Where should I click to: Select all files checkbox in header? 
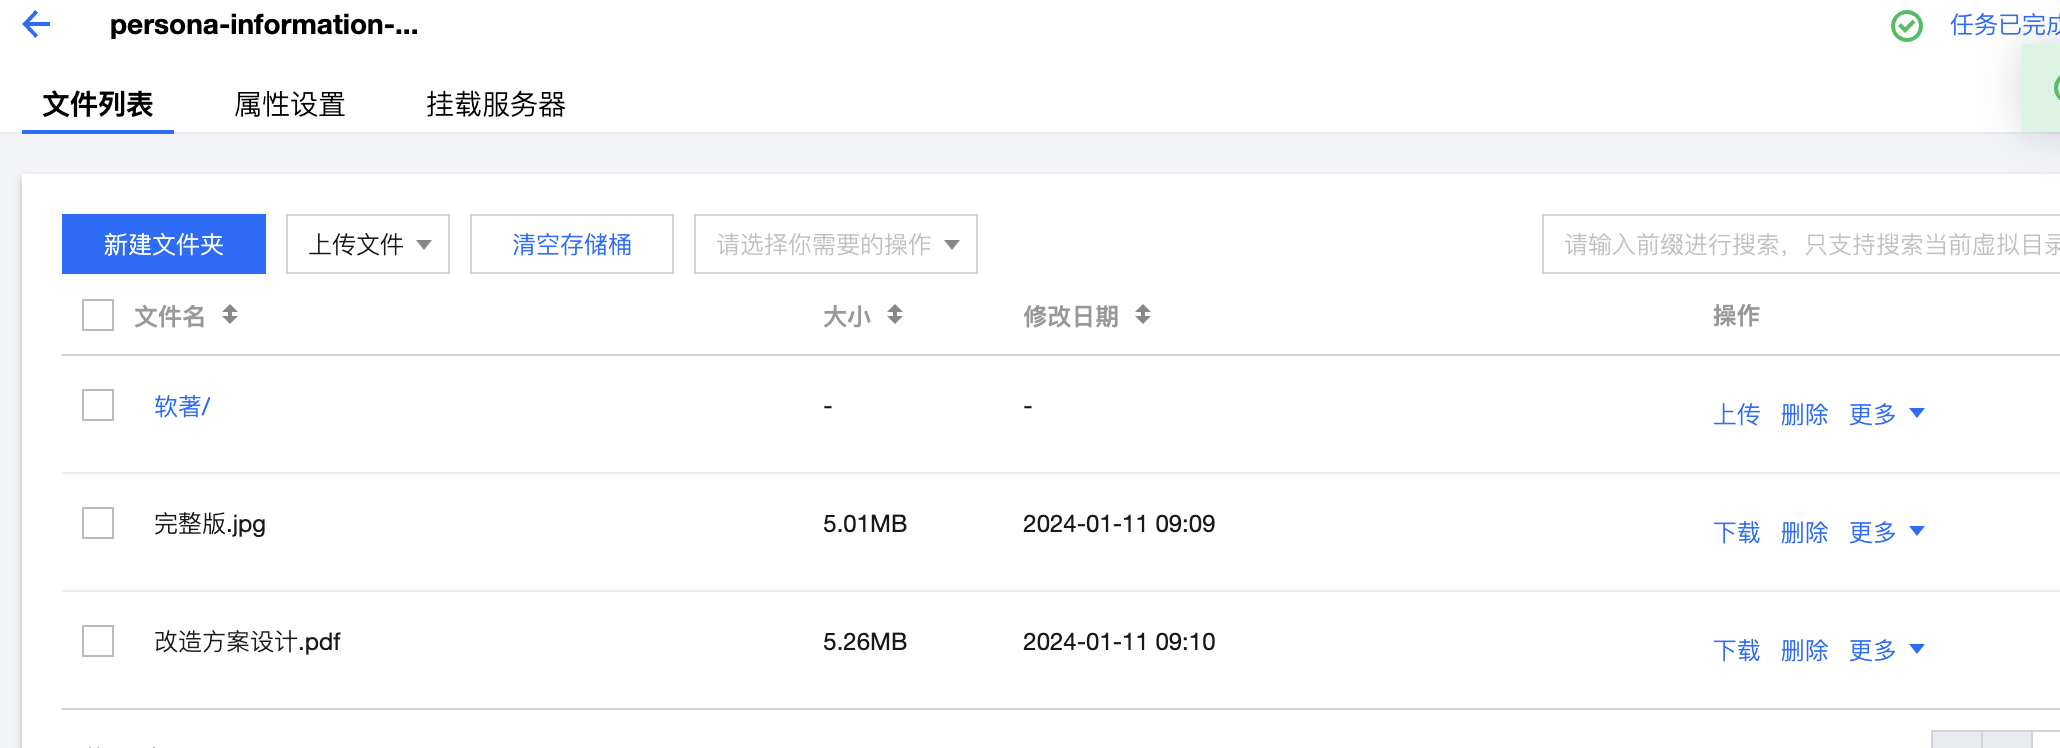click(x=98, y=315)
